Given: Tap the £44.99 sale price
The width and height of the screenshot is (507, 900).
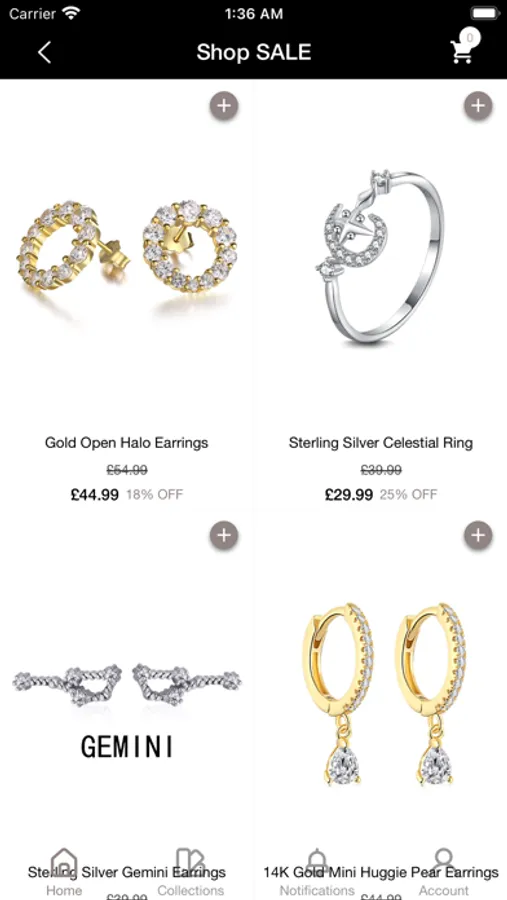Looking at the screenshot, I should point(95,494).
